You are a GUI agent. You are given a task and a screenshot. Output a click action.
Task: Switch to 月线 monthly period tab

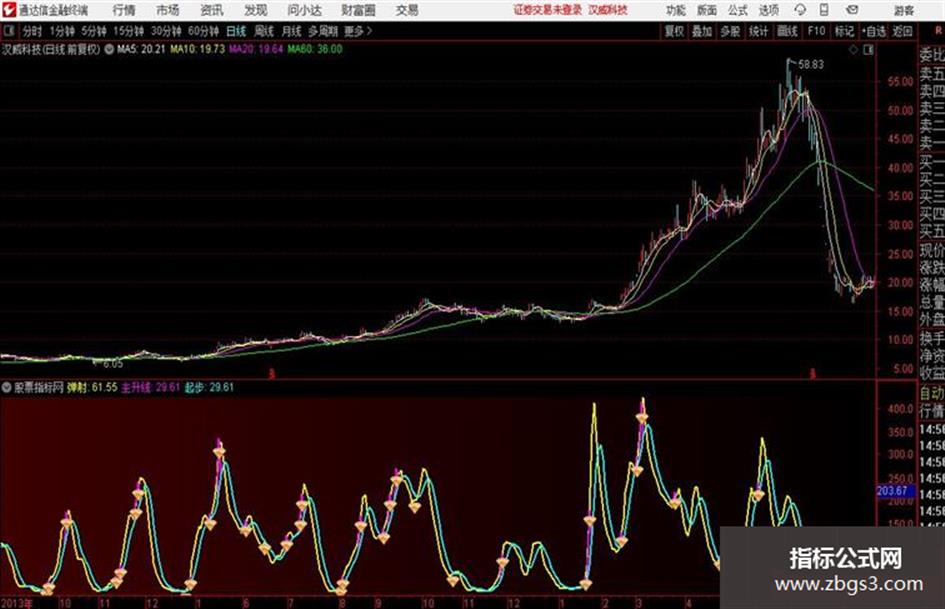[292, 31]
